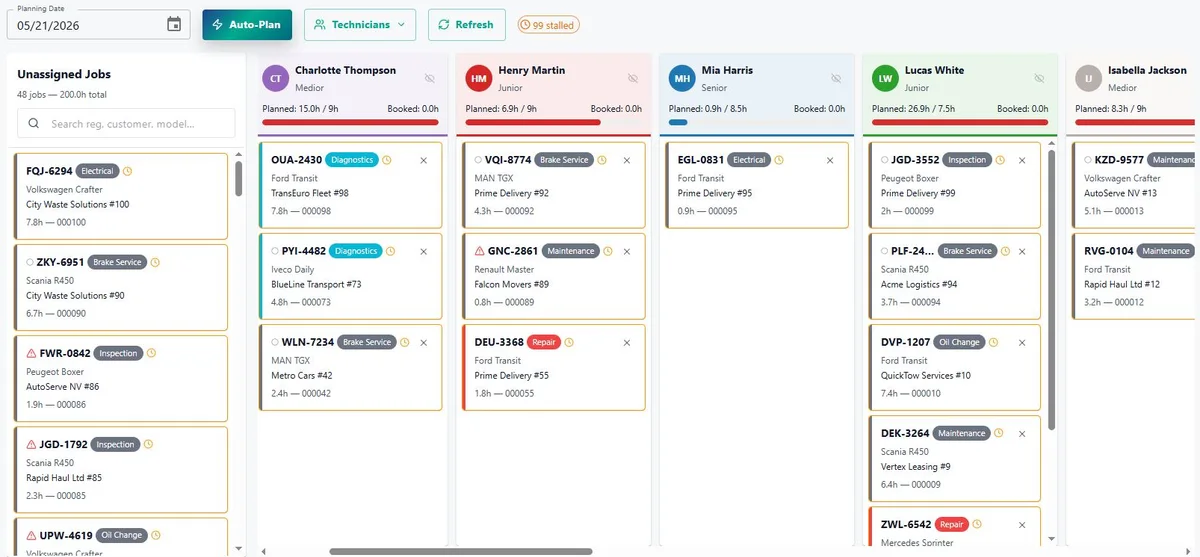The height and width of the screenshot is (557, 1200).
Task: Click the status circle on ZKY-6951
Action: 30,262
